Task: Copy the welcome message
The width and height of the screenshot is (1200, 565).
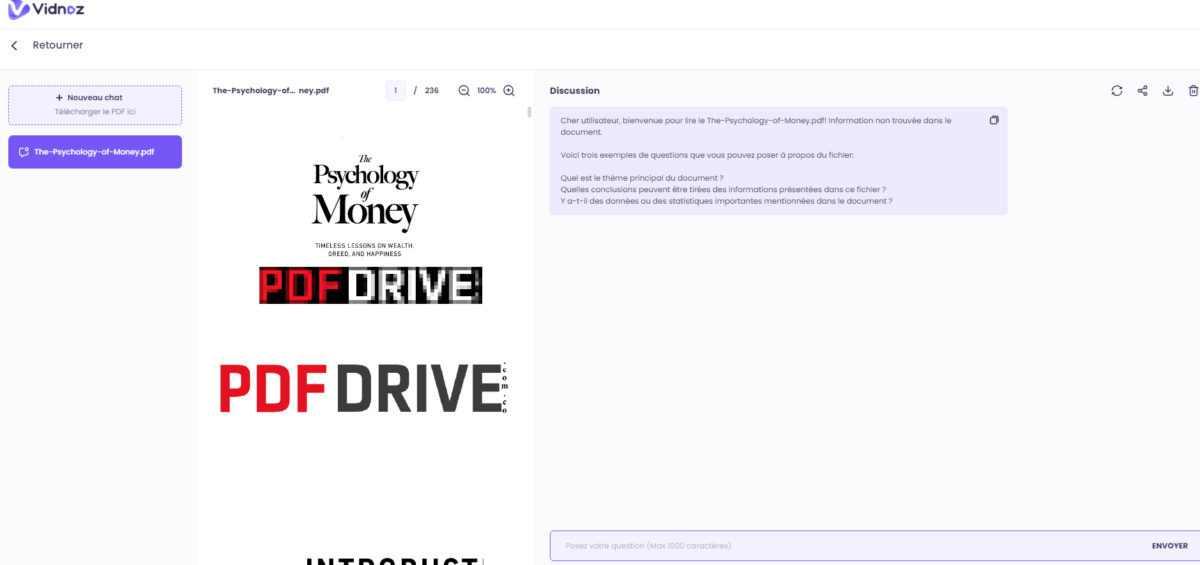Action: (x=994, y=120)
